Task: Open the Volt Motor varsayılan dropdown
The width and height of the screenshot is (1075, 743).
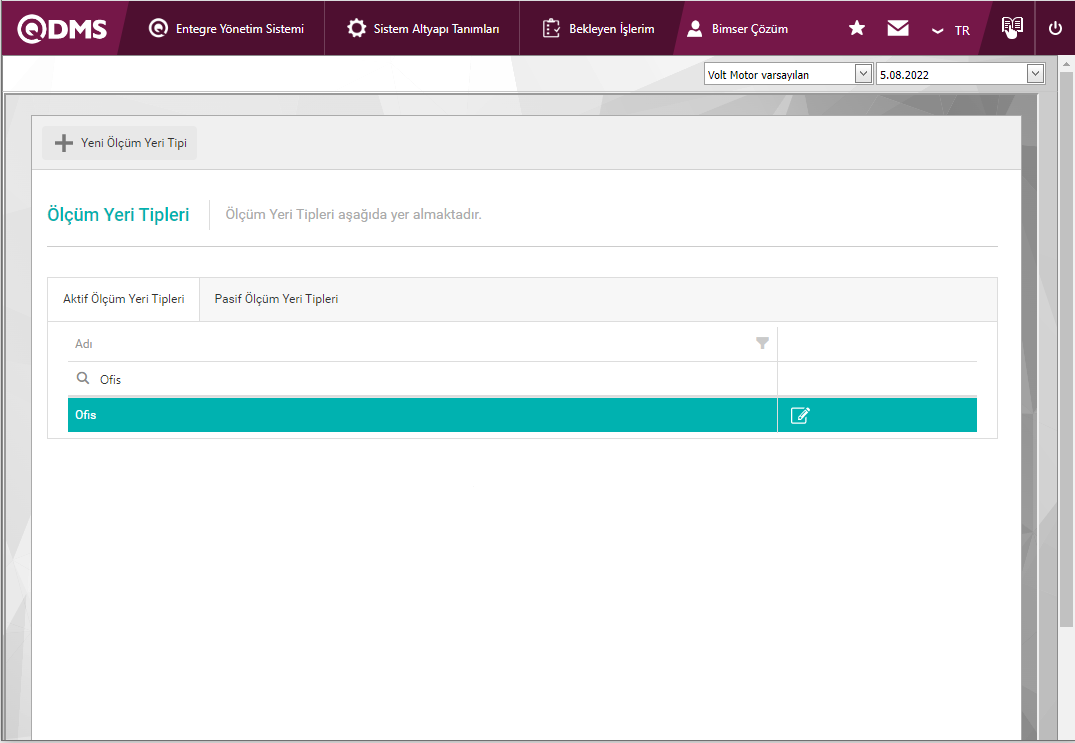Action: click(x=788, y=74)
